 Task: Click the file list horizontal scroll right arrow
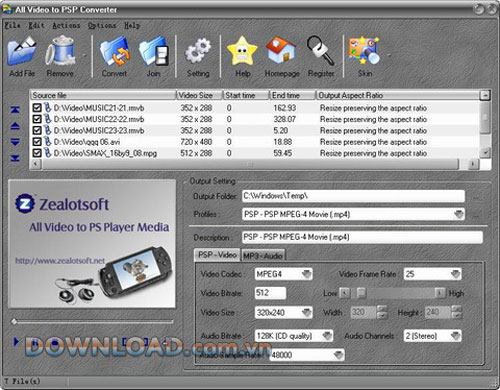pos(473,164)
